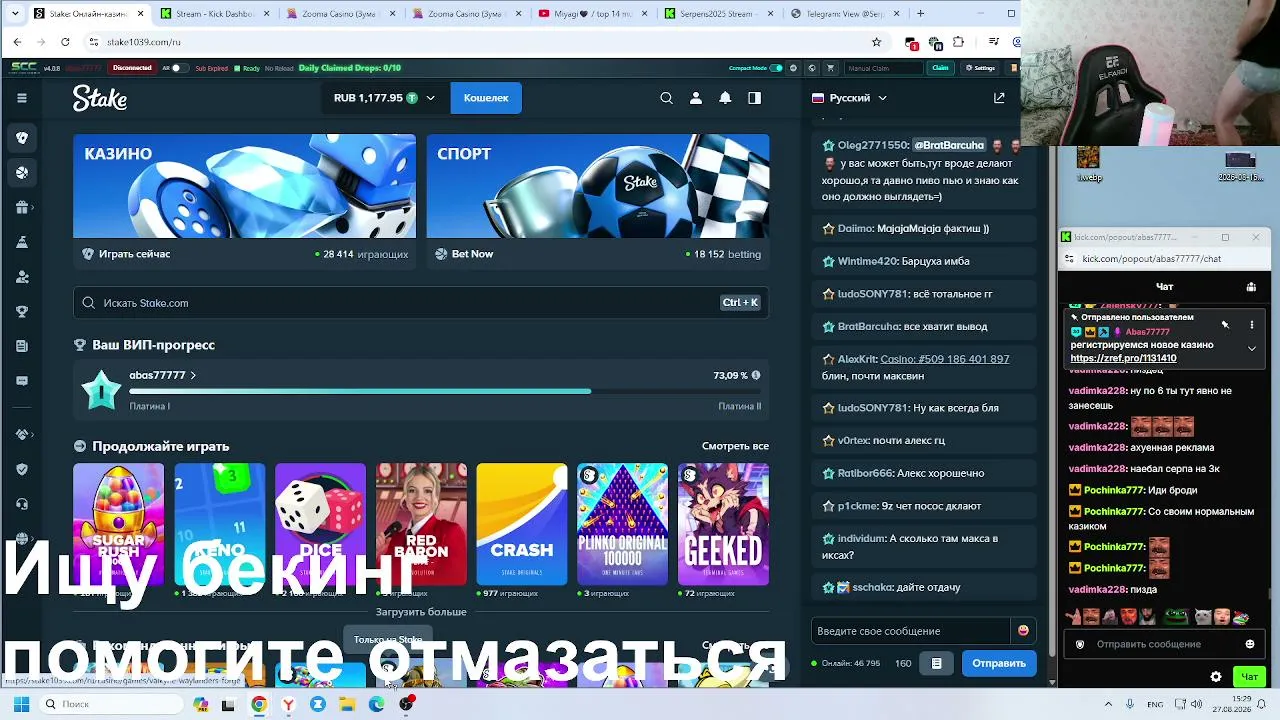Click Bet Now under sport banner
This screenshot has width=1280, height=720.
(x=464, y=254)
